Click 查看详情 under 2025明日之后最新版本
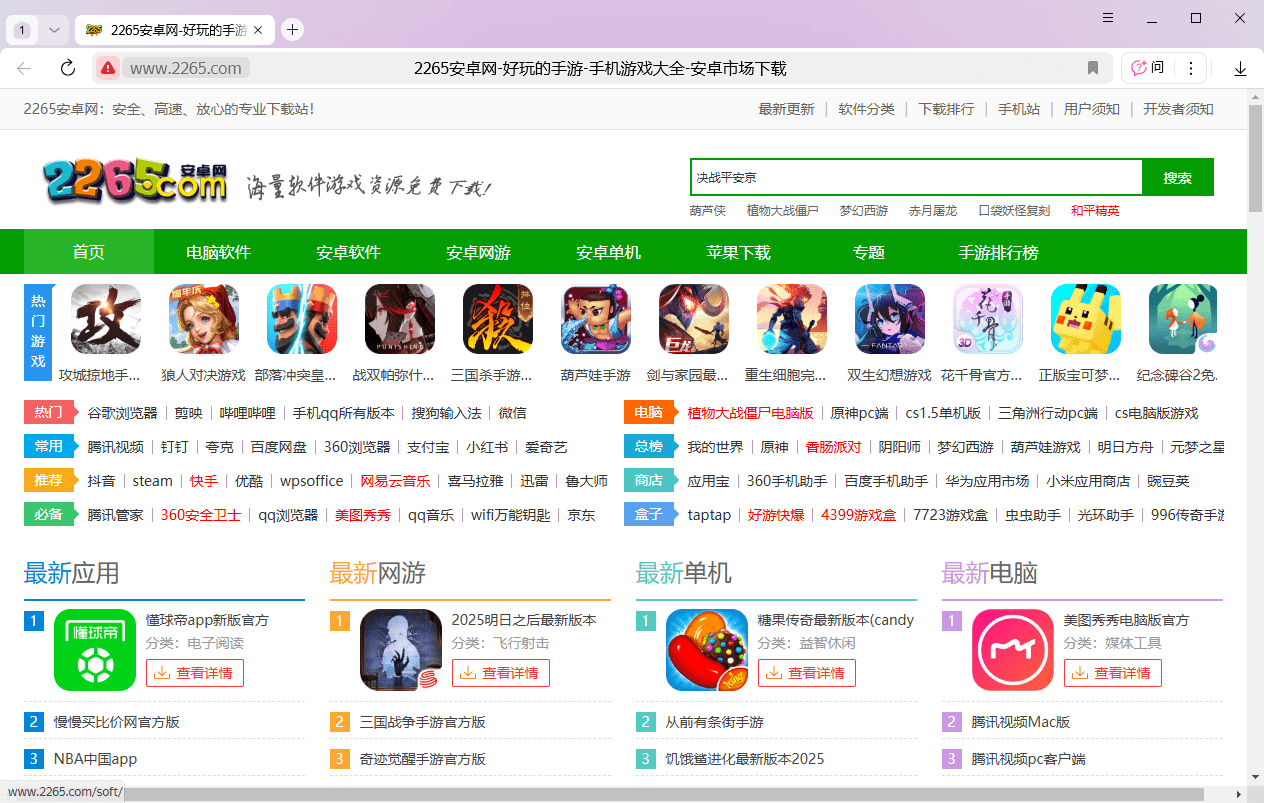This screenshot has height=803, width=1264. click(x=501, y=673)
